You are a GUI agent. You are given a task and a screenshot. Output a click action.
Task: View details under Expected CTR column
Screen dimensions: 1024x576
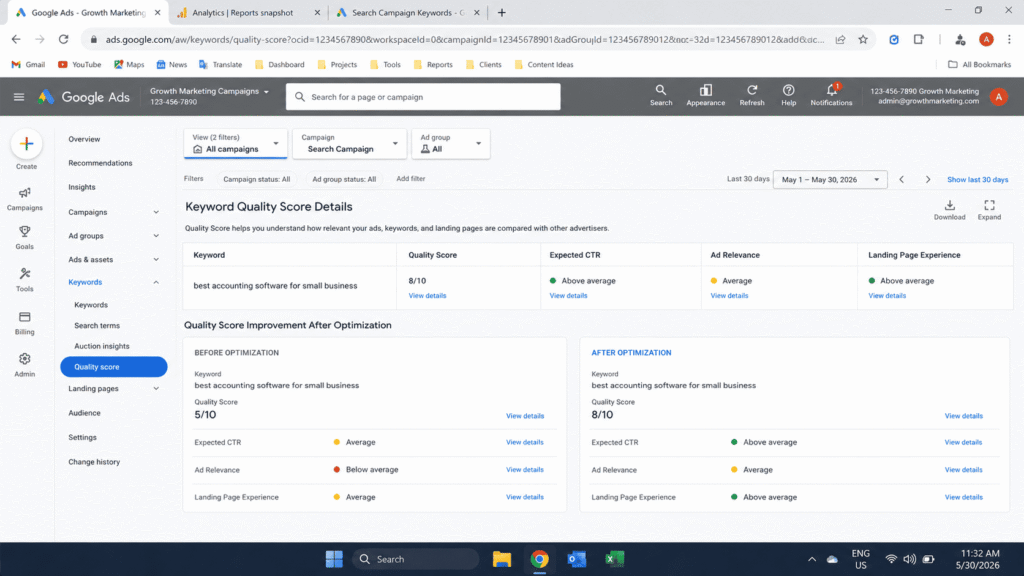pyautogui.click(x=568, y=296)
